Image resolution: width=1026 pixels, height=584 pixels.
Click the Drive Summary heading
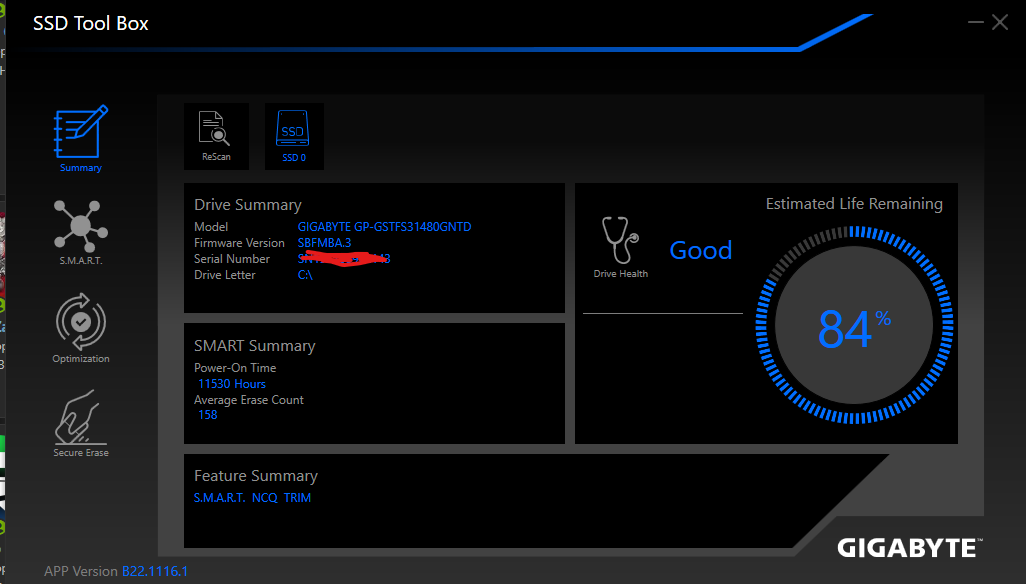[247, 205]
